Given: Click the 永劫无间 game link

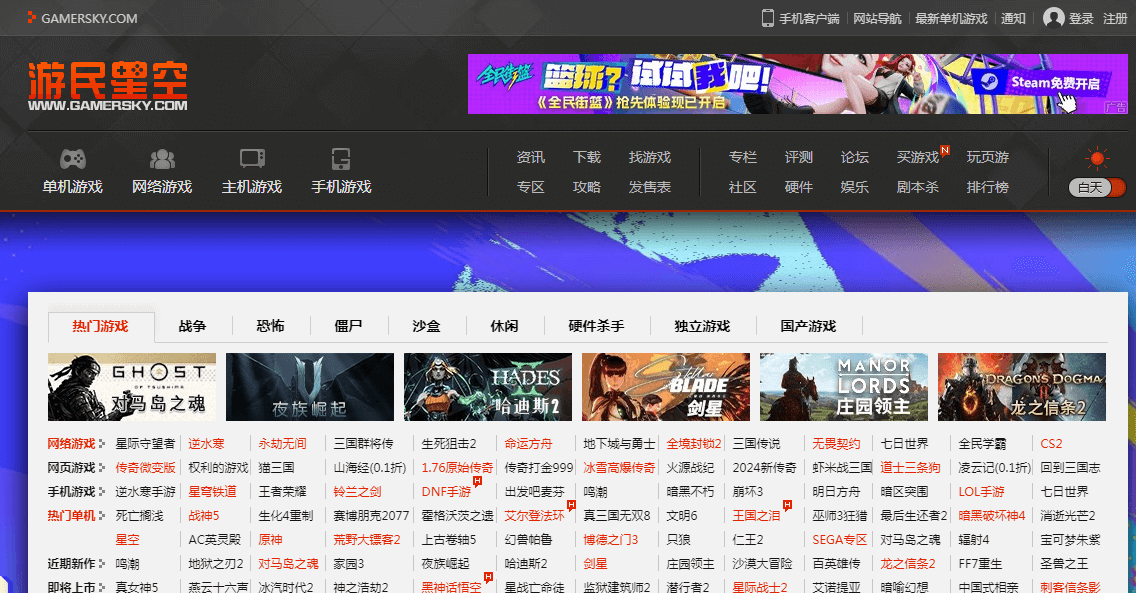Looking at the screenshot, I should coord(283,444).
